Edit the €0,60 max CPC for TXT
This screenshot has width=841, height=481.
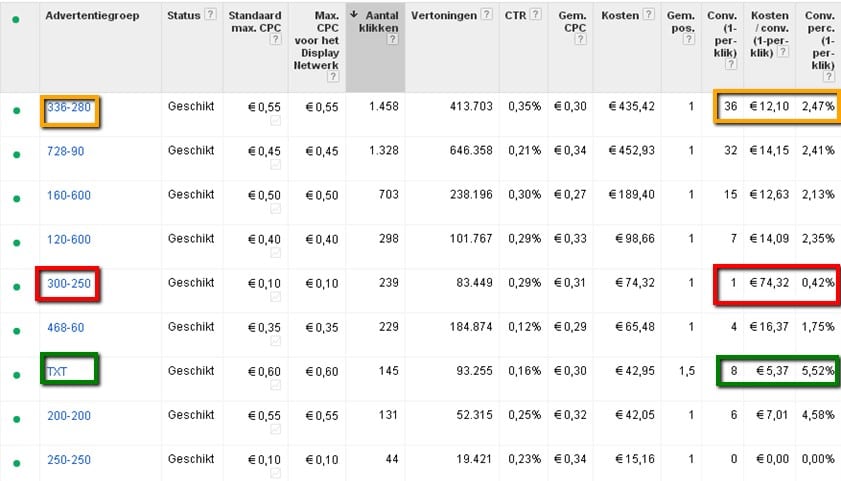(x=264, y=371)
